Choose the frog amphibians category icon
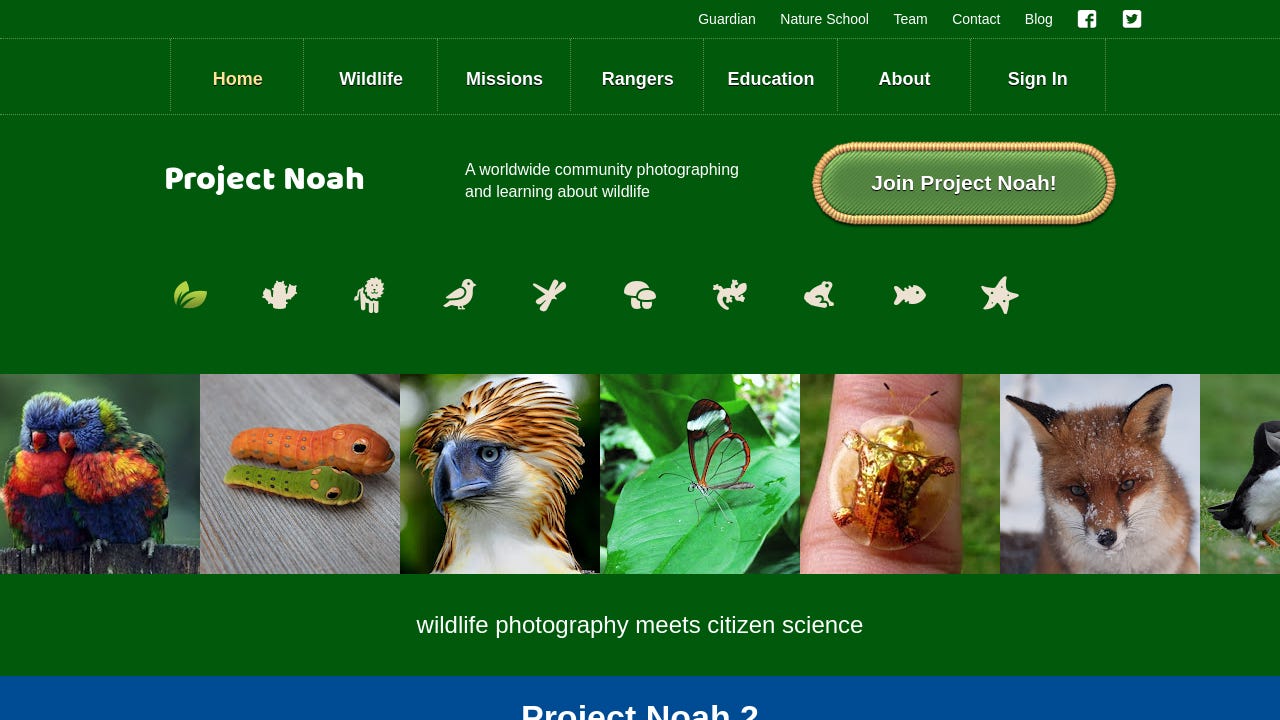Viewport: 1280px width, 720px height. (819, 295)
